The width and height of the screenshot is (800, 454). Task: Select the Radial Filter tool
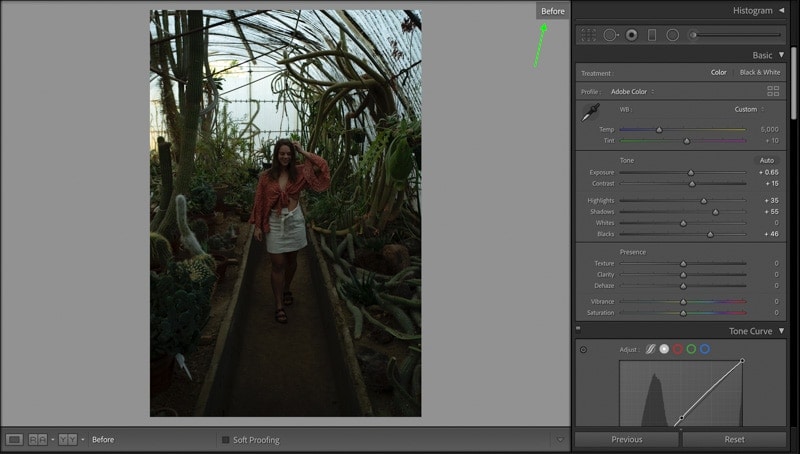pyautogui.click(x=672, y=35)
